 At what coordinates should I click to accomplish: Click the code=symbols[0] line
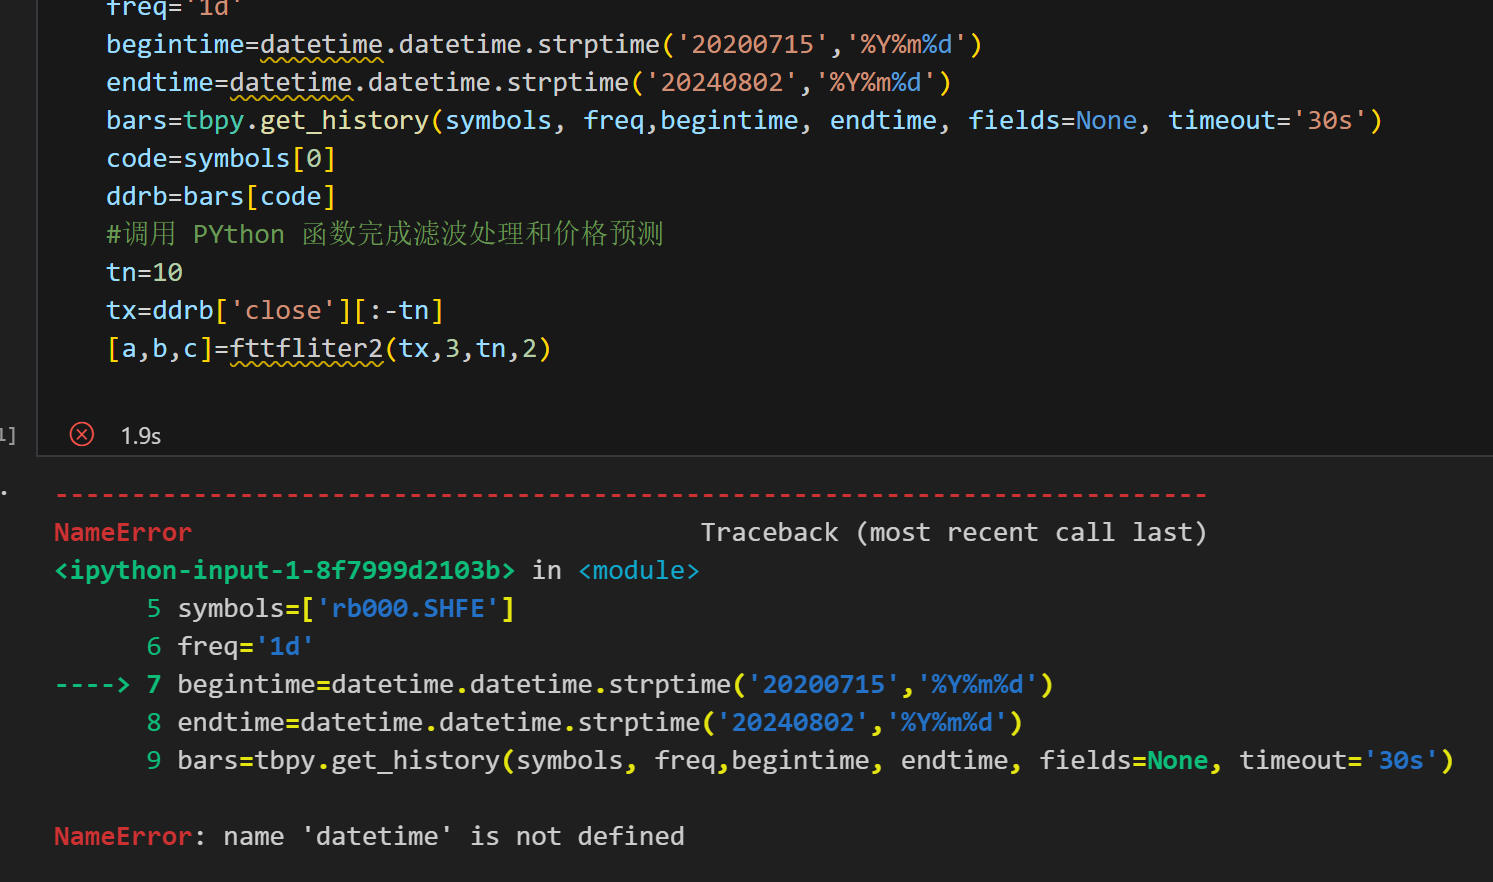click(x=221, y=159)
